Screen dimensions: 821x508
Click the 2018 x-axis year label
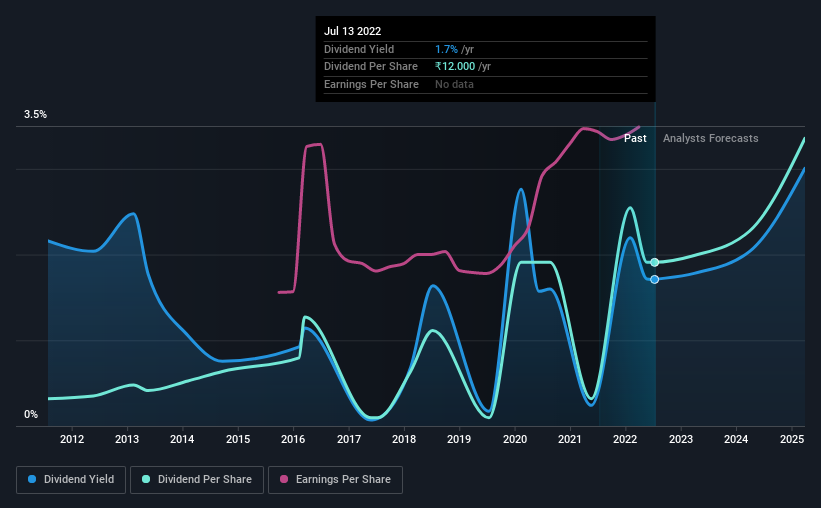404,439
